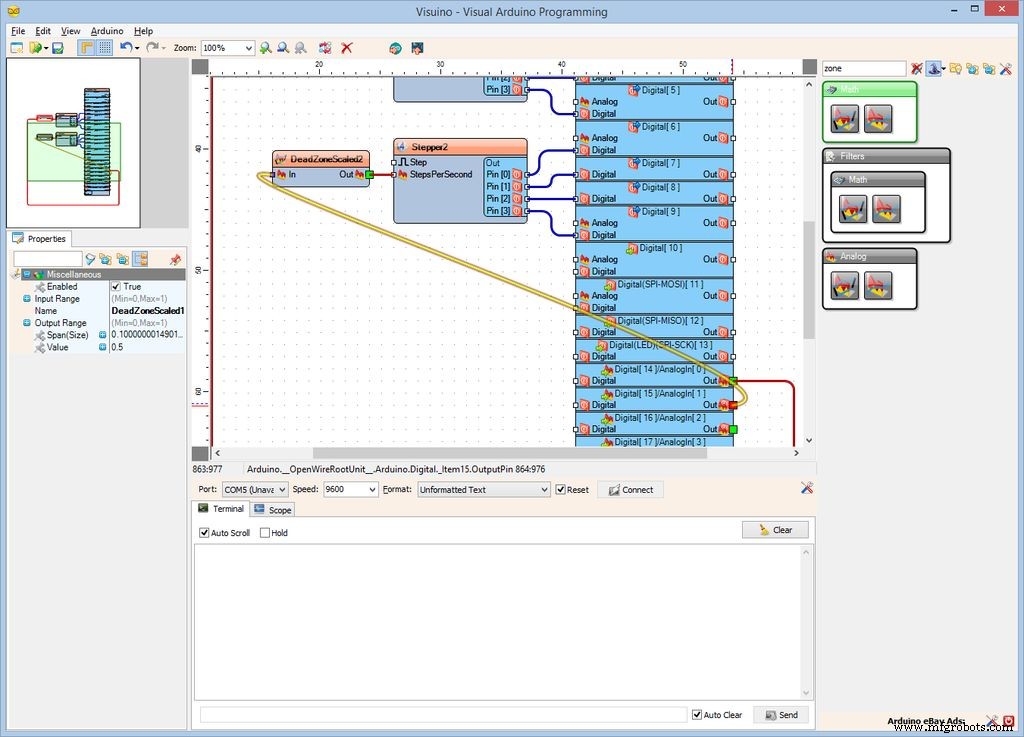
Task: Open the component wizard icon beside search box
Action: tap(934, 68)
